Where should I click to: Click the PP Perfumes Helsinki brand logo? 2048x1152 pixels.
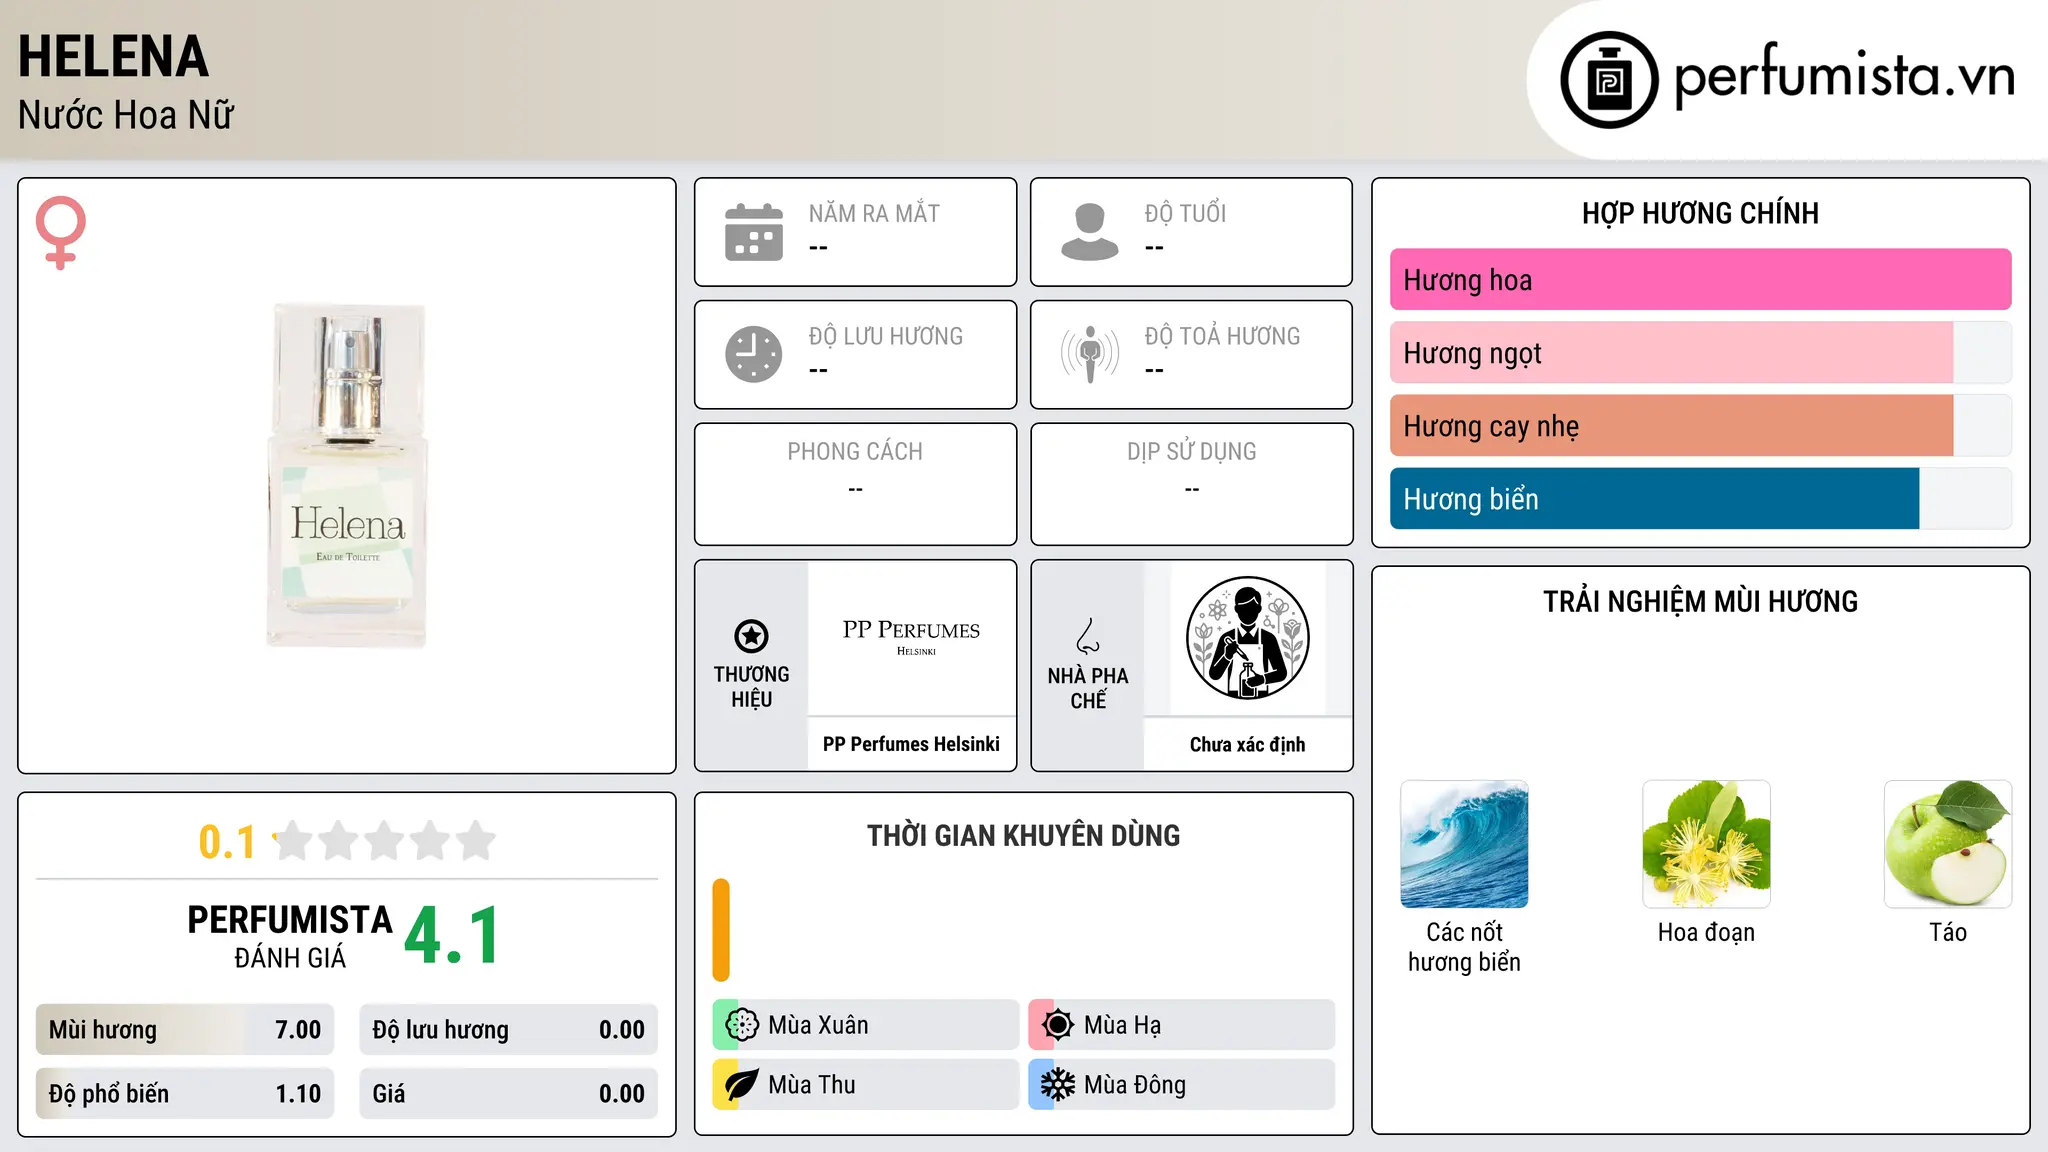click(911, 639)
